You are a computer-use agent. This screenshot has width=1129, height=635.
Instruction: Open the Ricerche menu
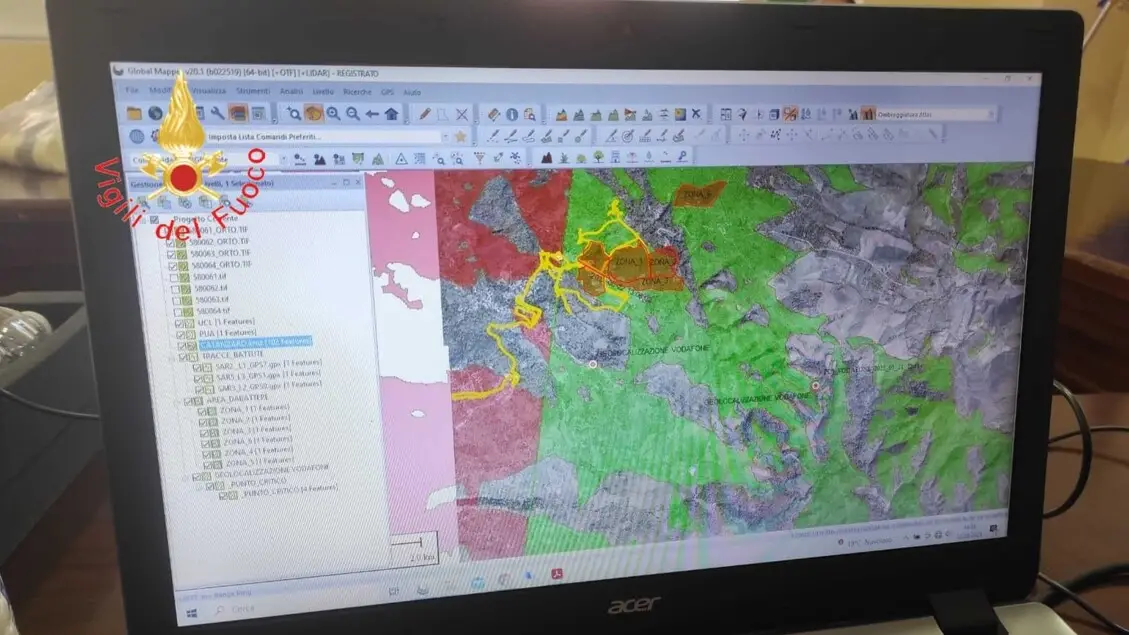point(356,91)
